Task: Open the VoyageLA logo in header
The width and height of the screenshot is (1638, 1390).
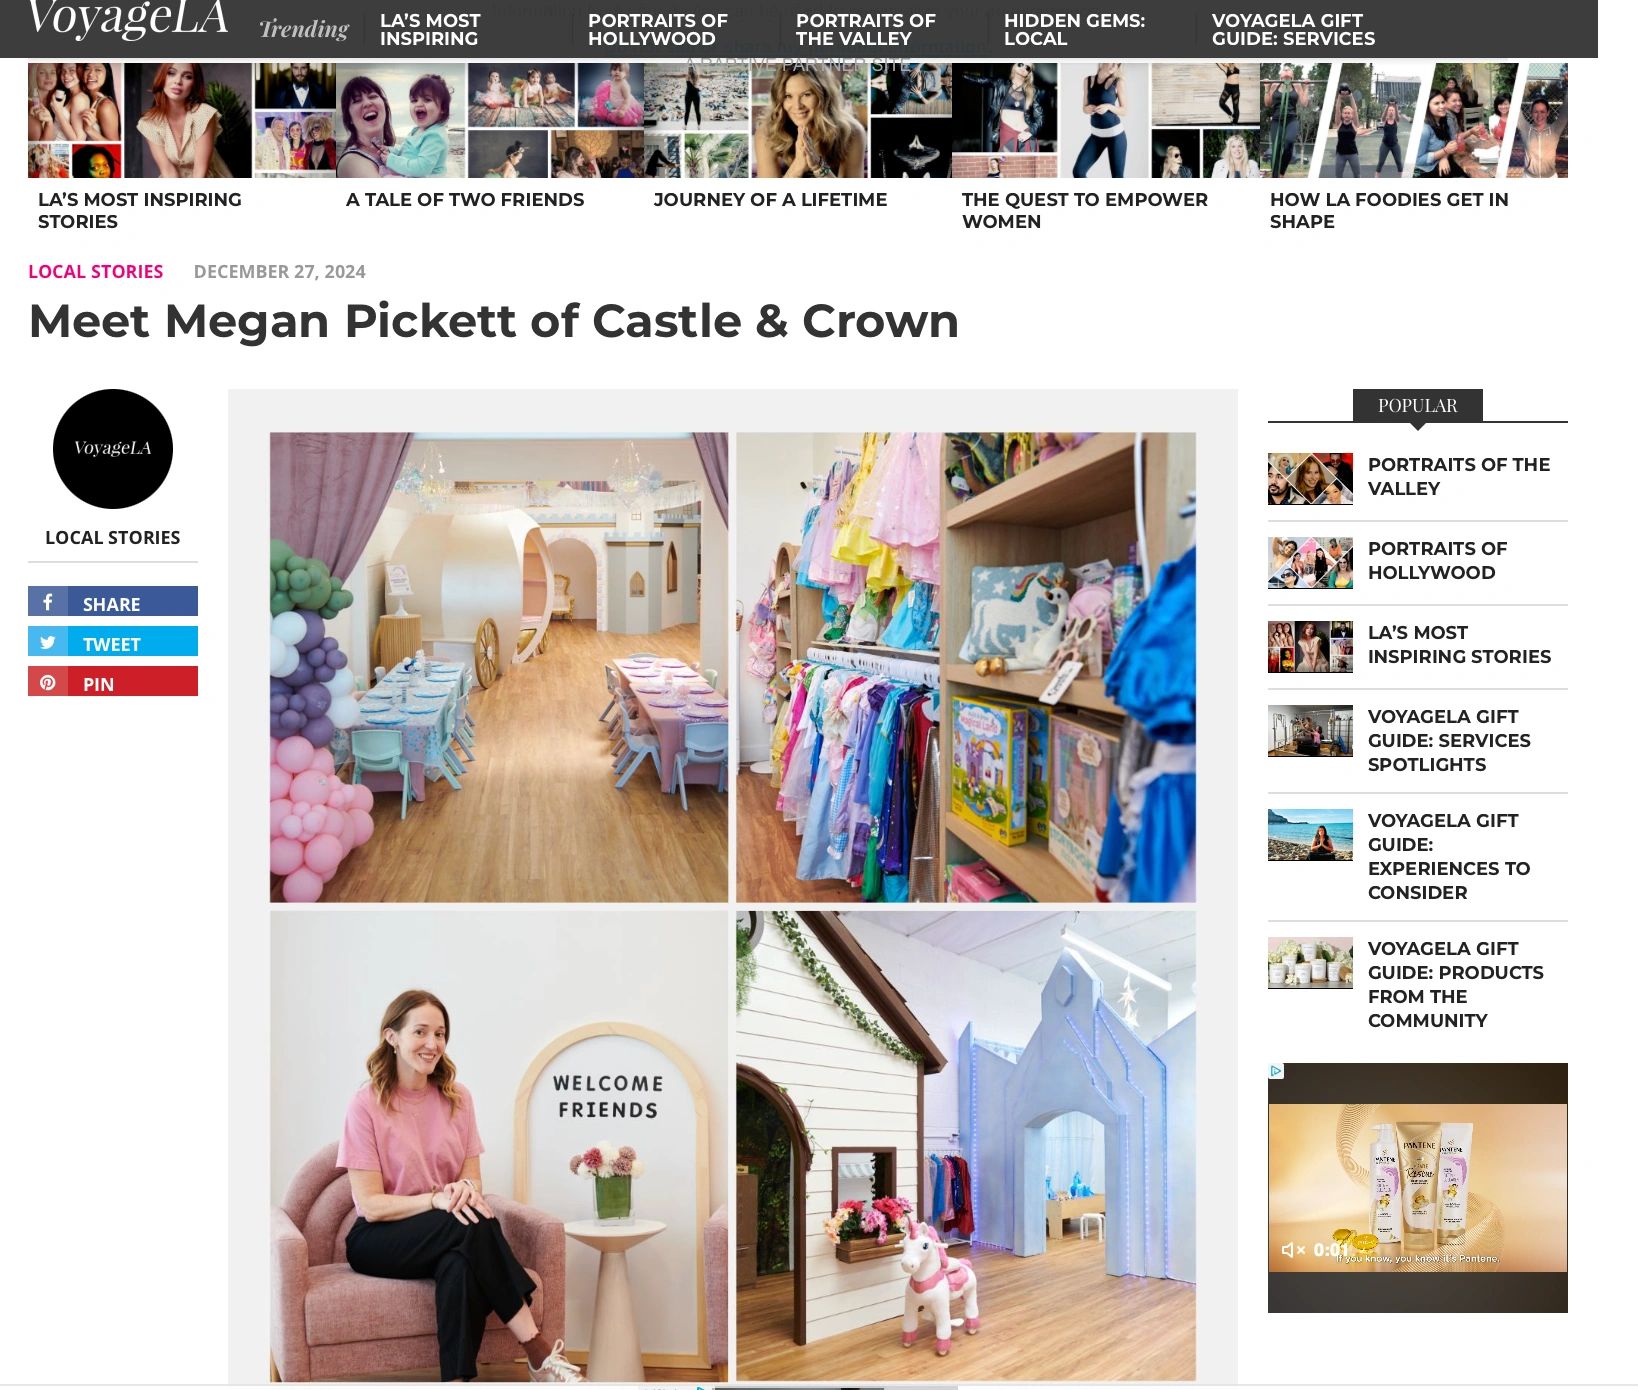Action: pyautogui.click(x=128, y=18)
